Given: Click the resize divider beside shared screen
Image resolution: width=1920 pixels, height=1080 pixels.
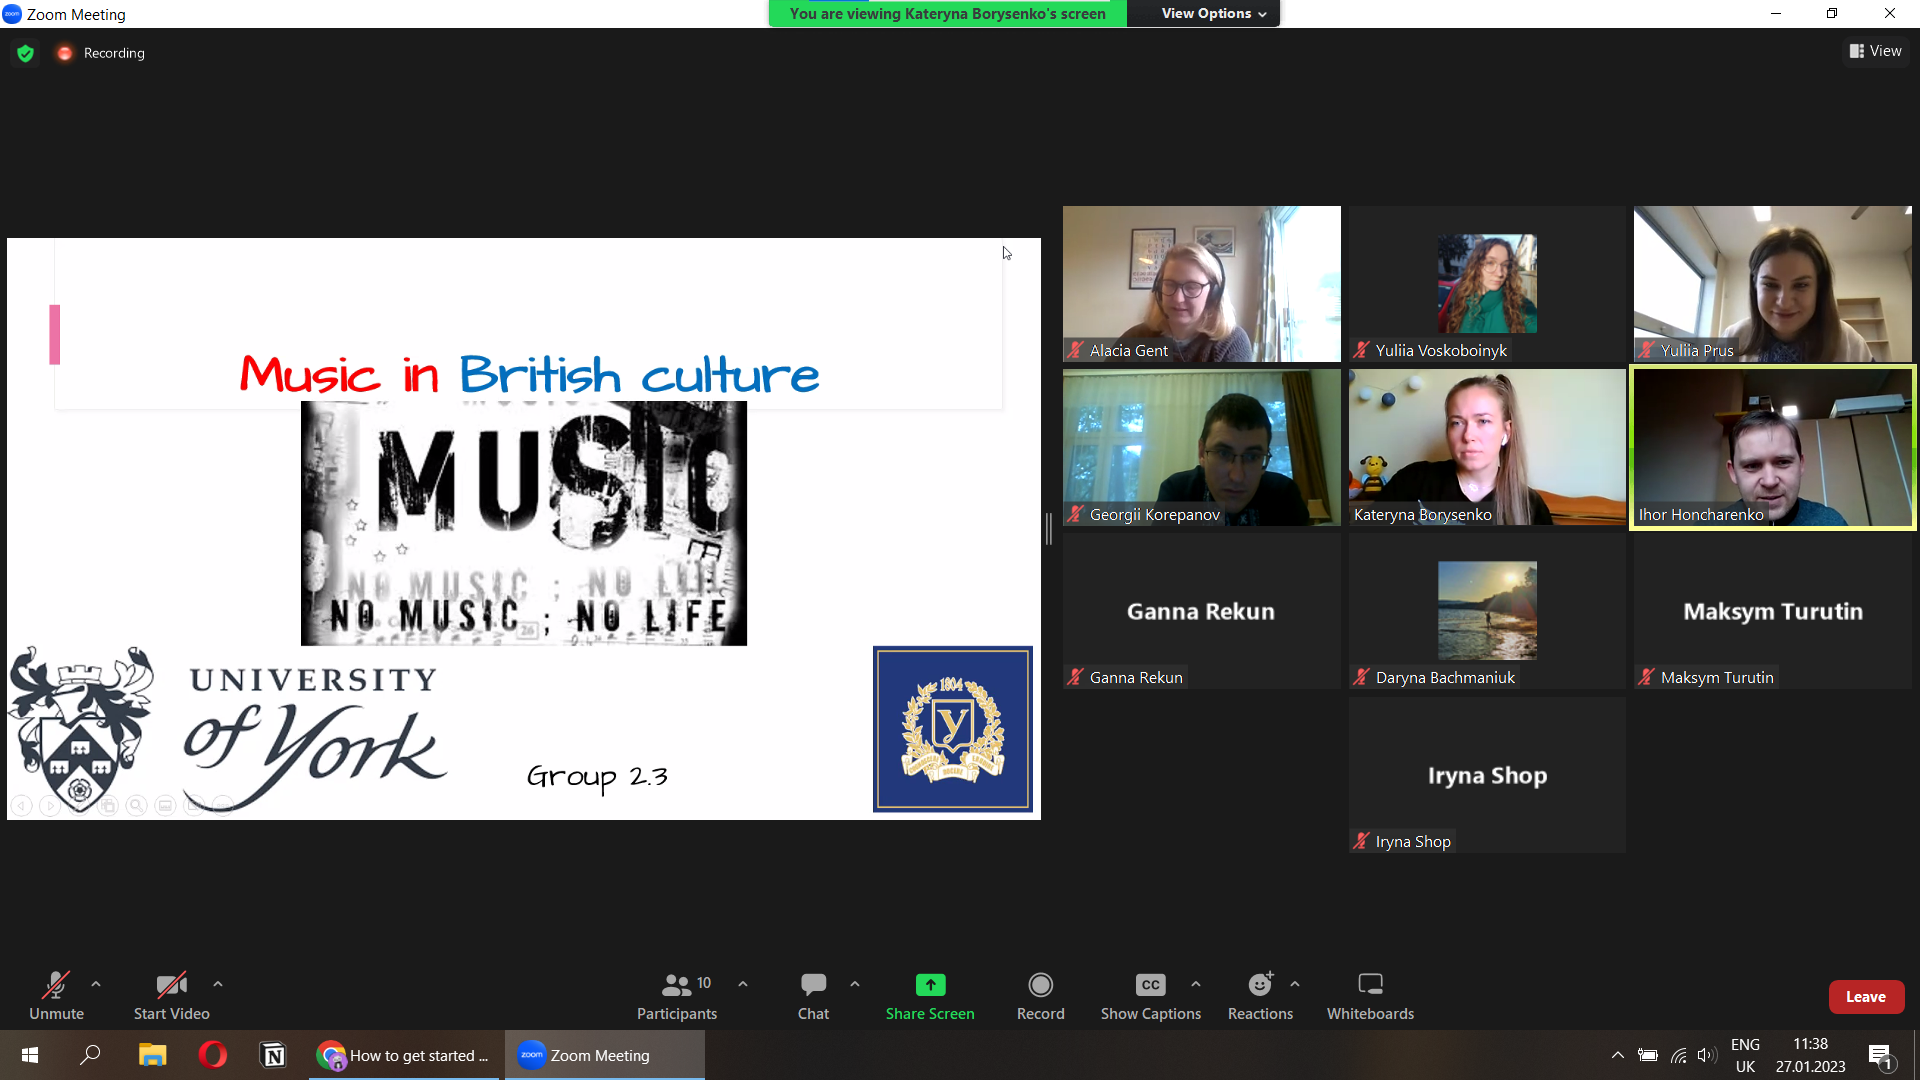Looking at the screenshot, I should 1048,529.
